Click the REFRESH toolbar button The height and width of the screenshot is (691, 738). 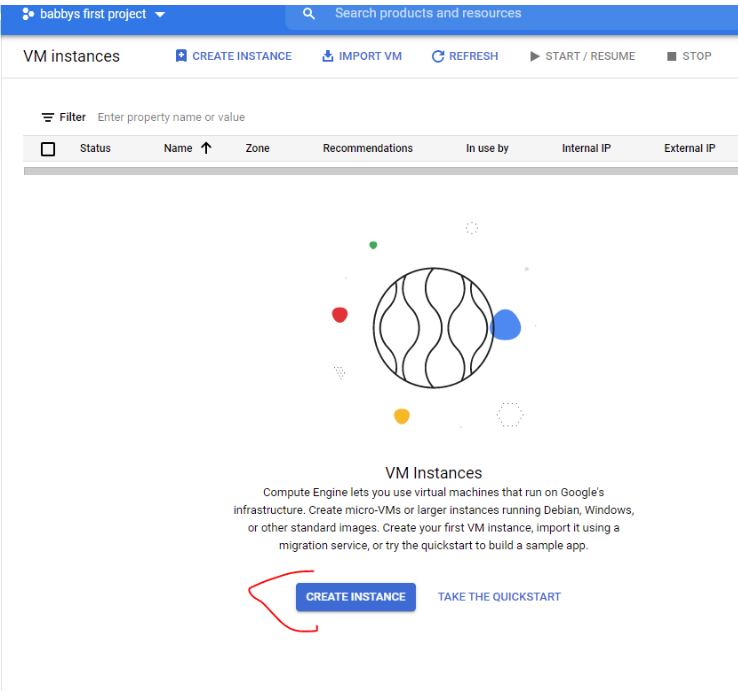(x=465, y=56)
